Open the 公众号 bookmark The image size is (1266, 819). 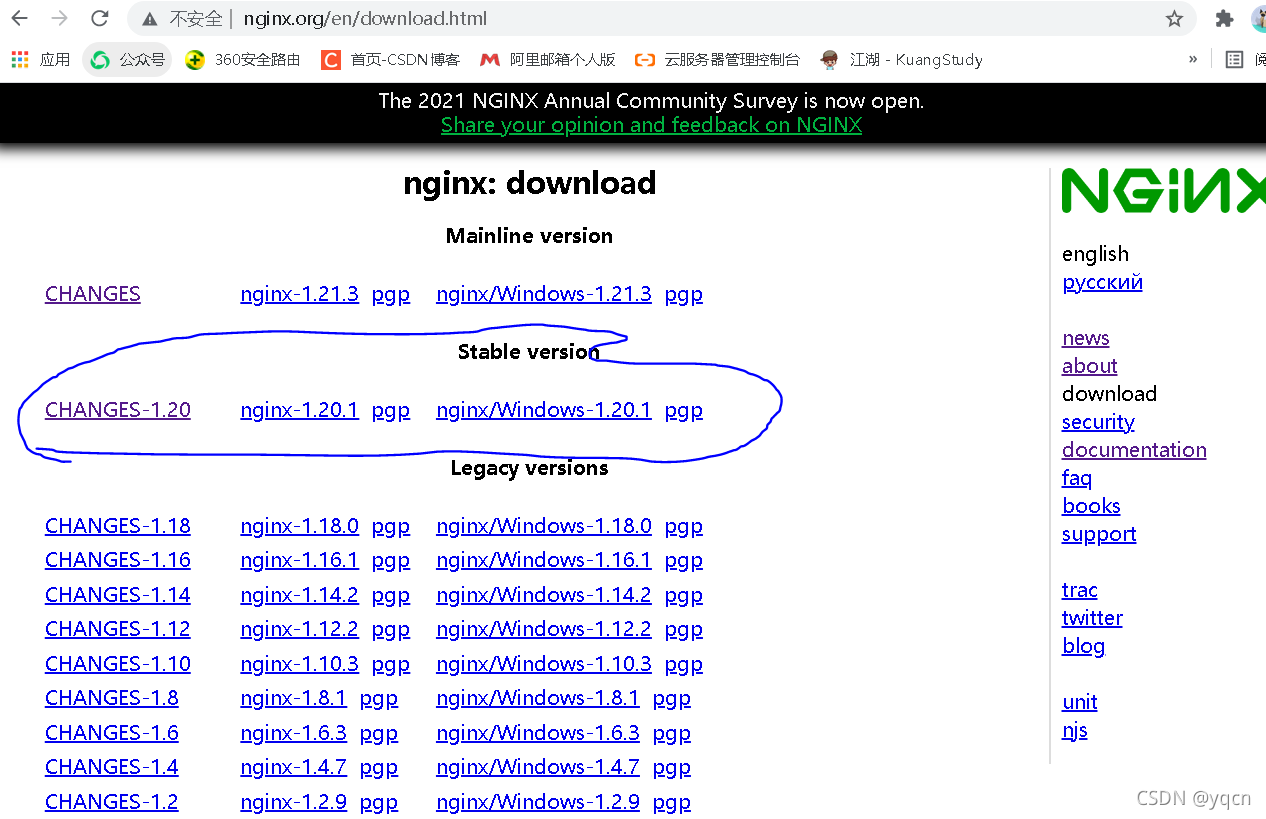click(x=127, y=60)
